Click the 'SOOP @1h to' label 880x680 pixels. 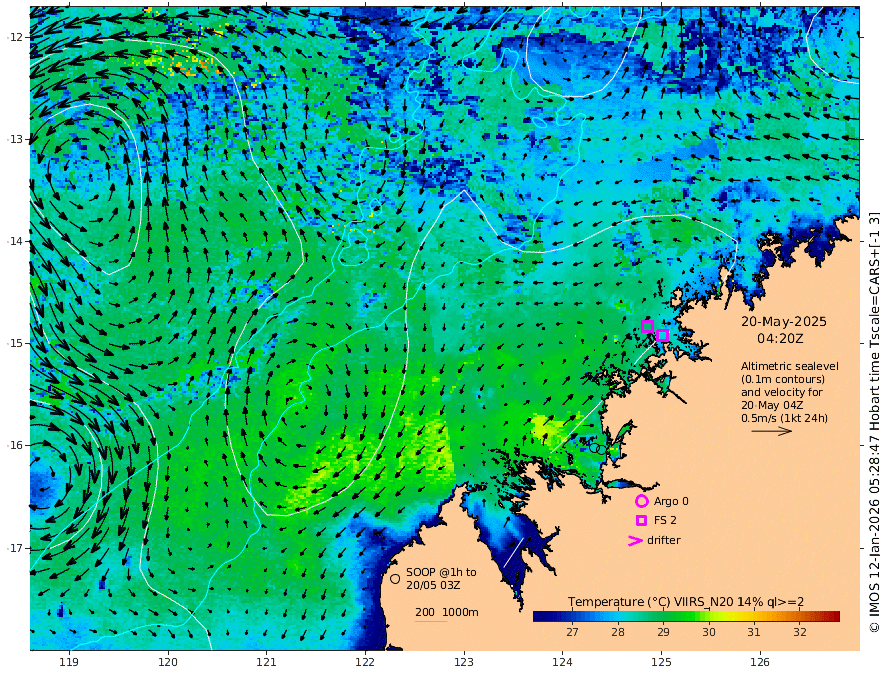pos(441,572)
